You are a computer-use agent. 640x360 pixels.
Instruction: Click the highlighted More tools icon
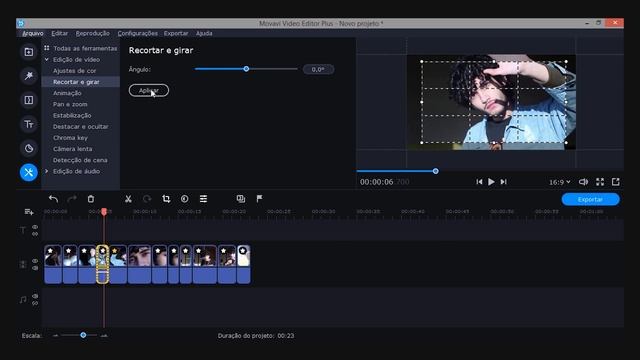coord(29,172)
